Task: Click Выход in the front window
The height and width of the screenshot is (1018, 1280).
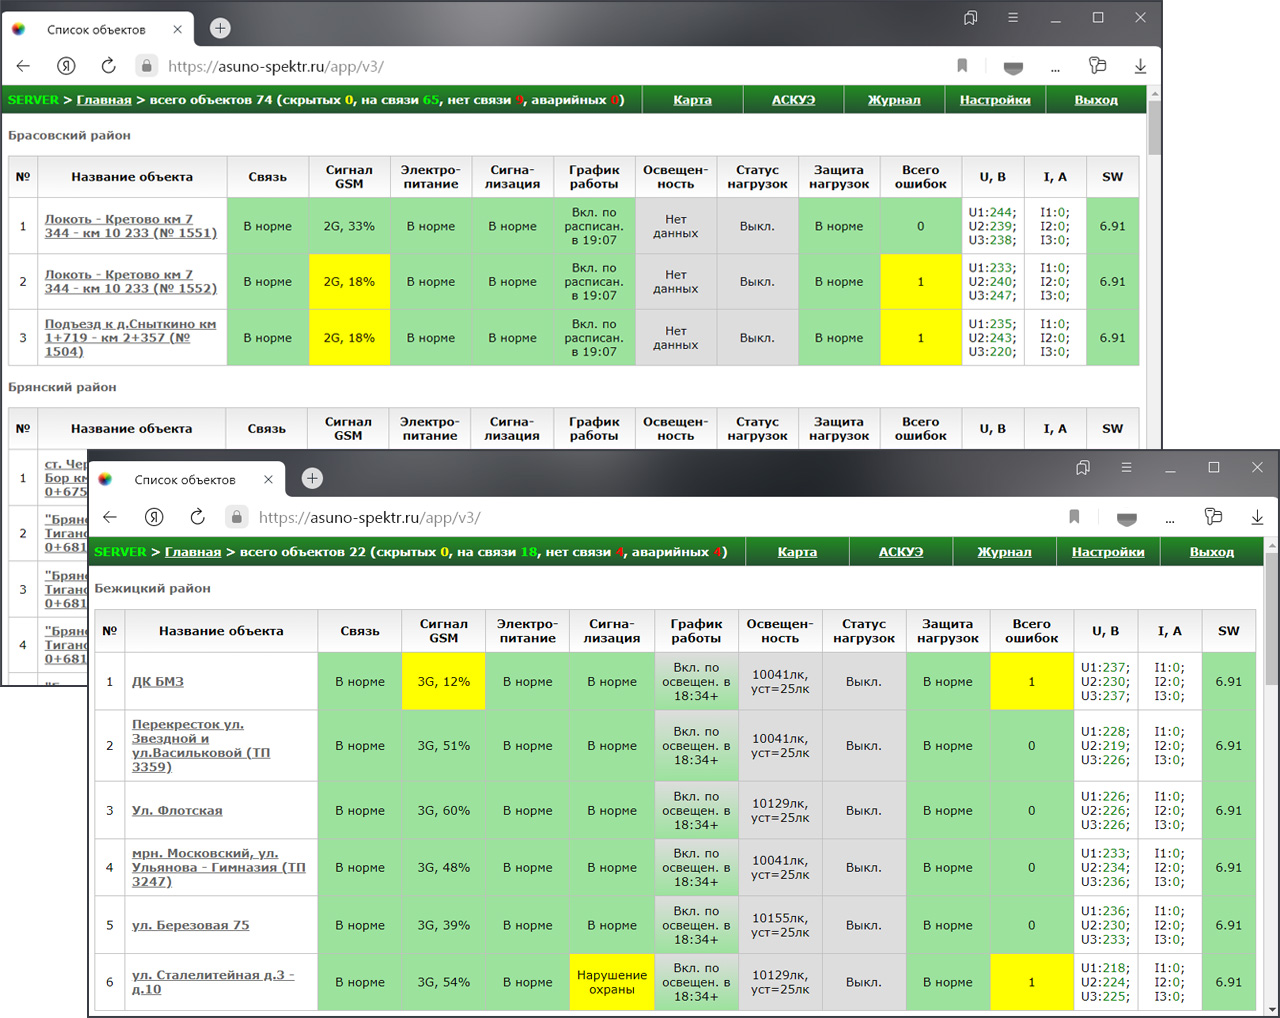Action: [1212, 552]
